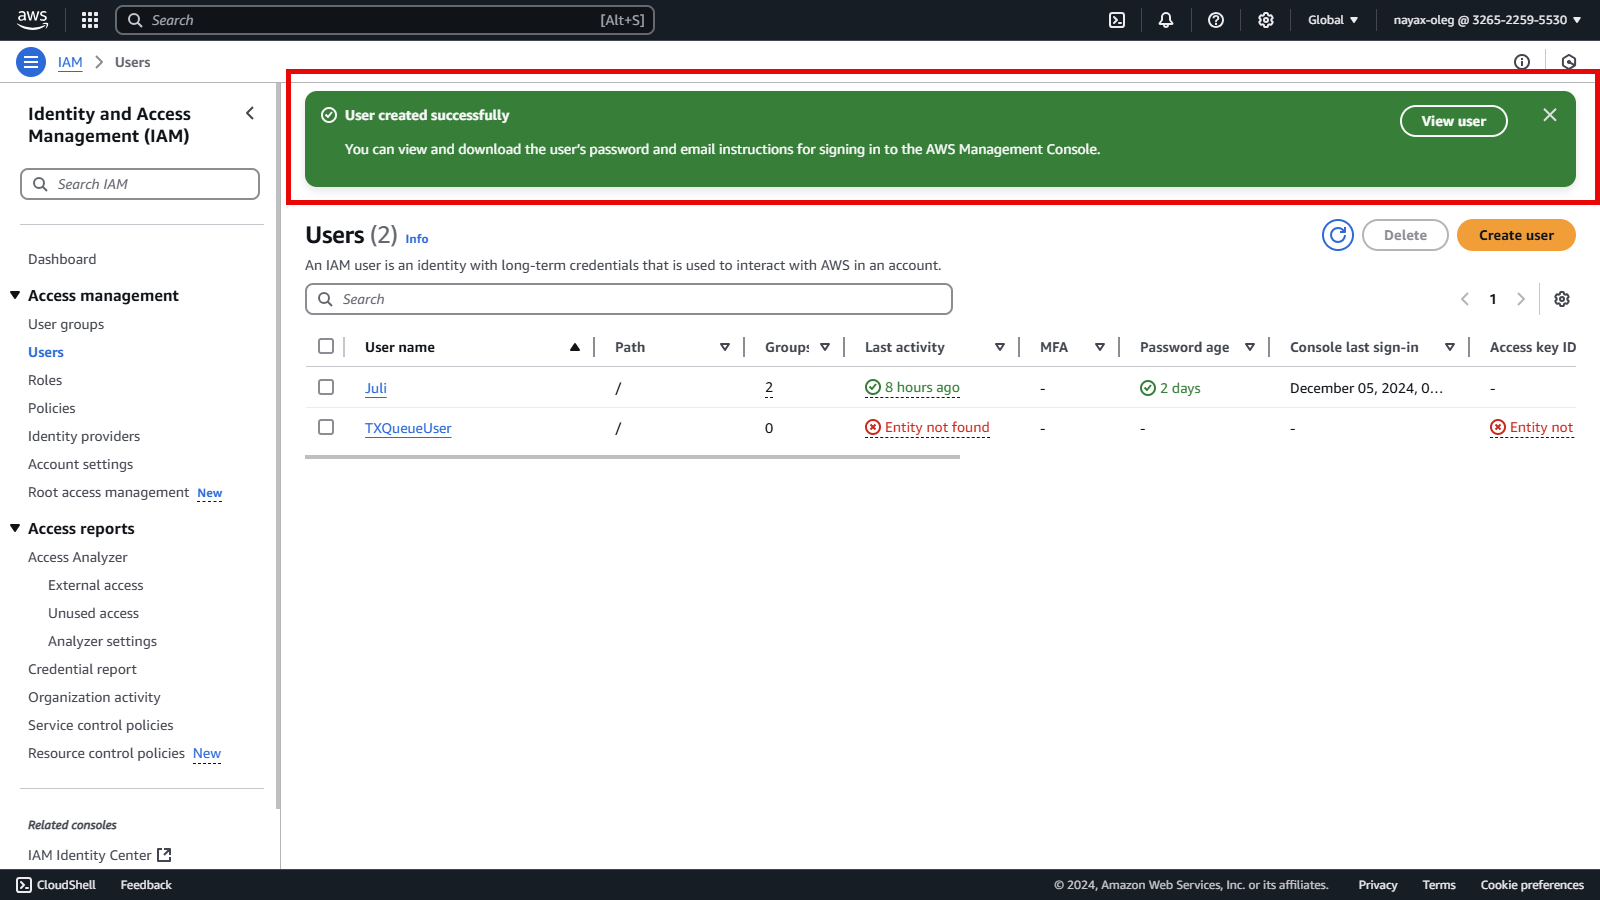Open the notifications bell icon
This screenshot has width=1600, height=900.
(x=1166, y=20)
